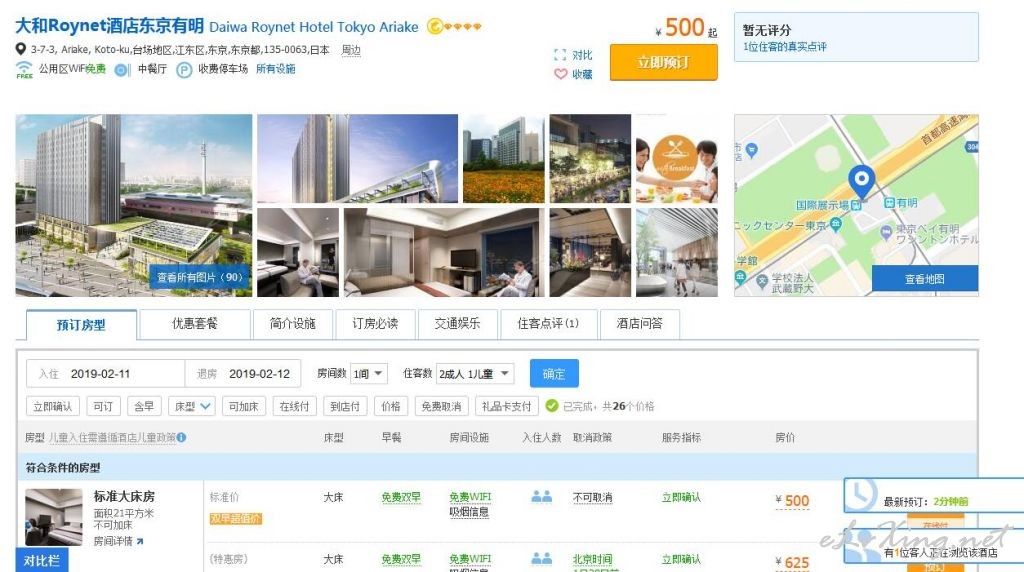This screenshot has width=1024, height=572.
Task: Click the free WiFi icon
Action: pos(24,70)
